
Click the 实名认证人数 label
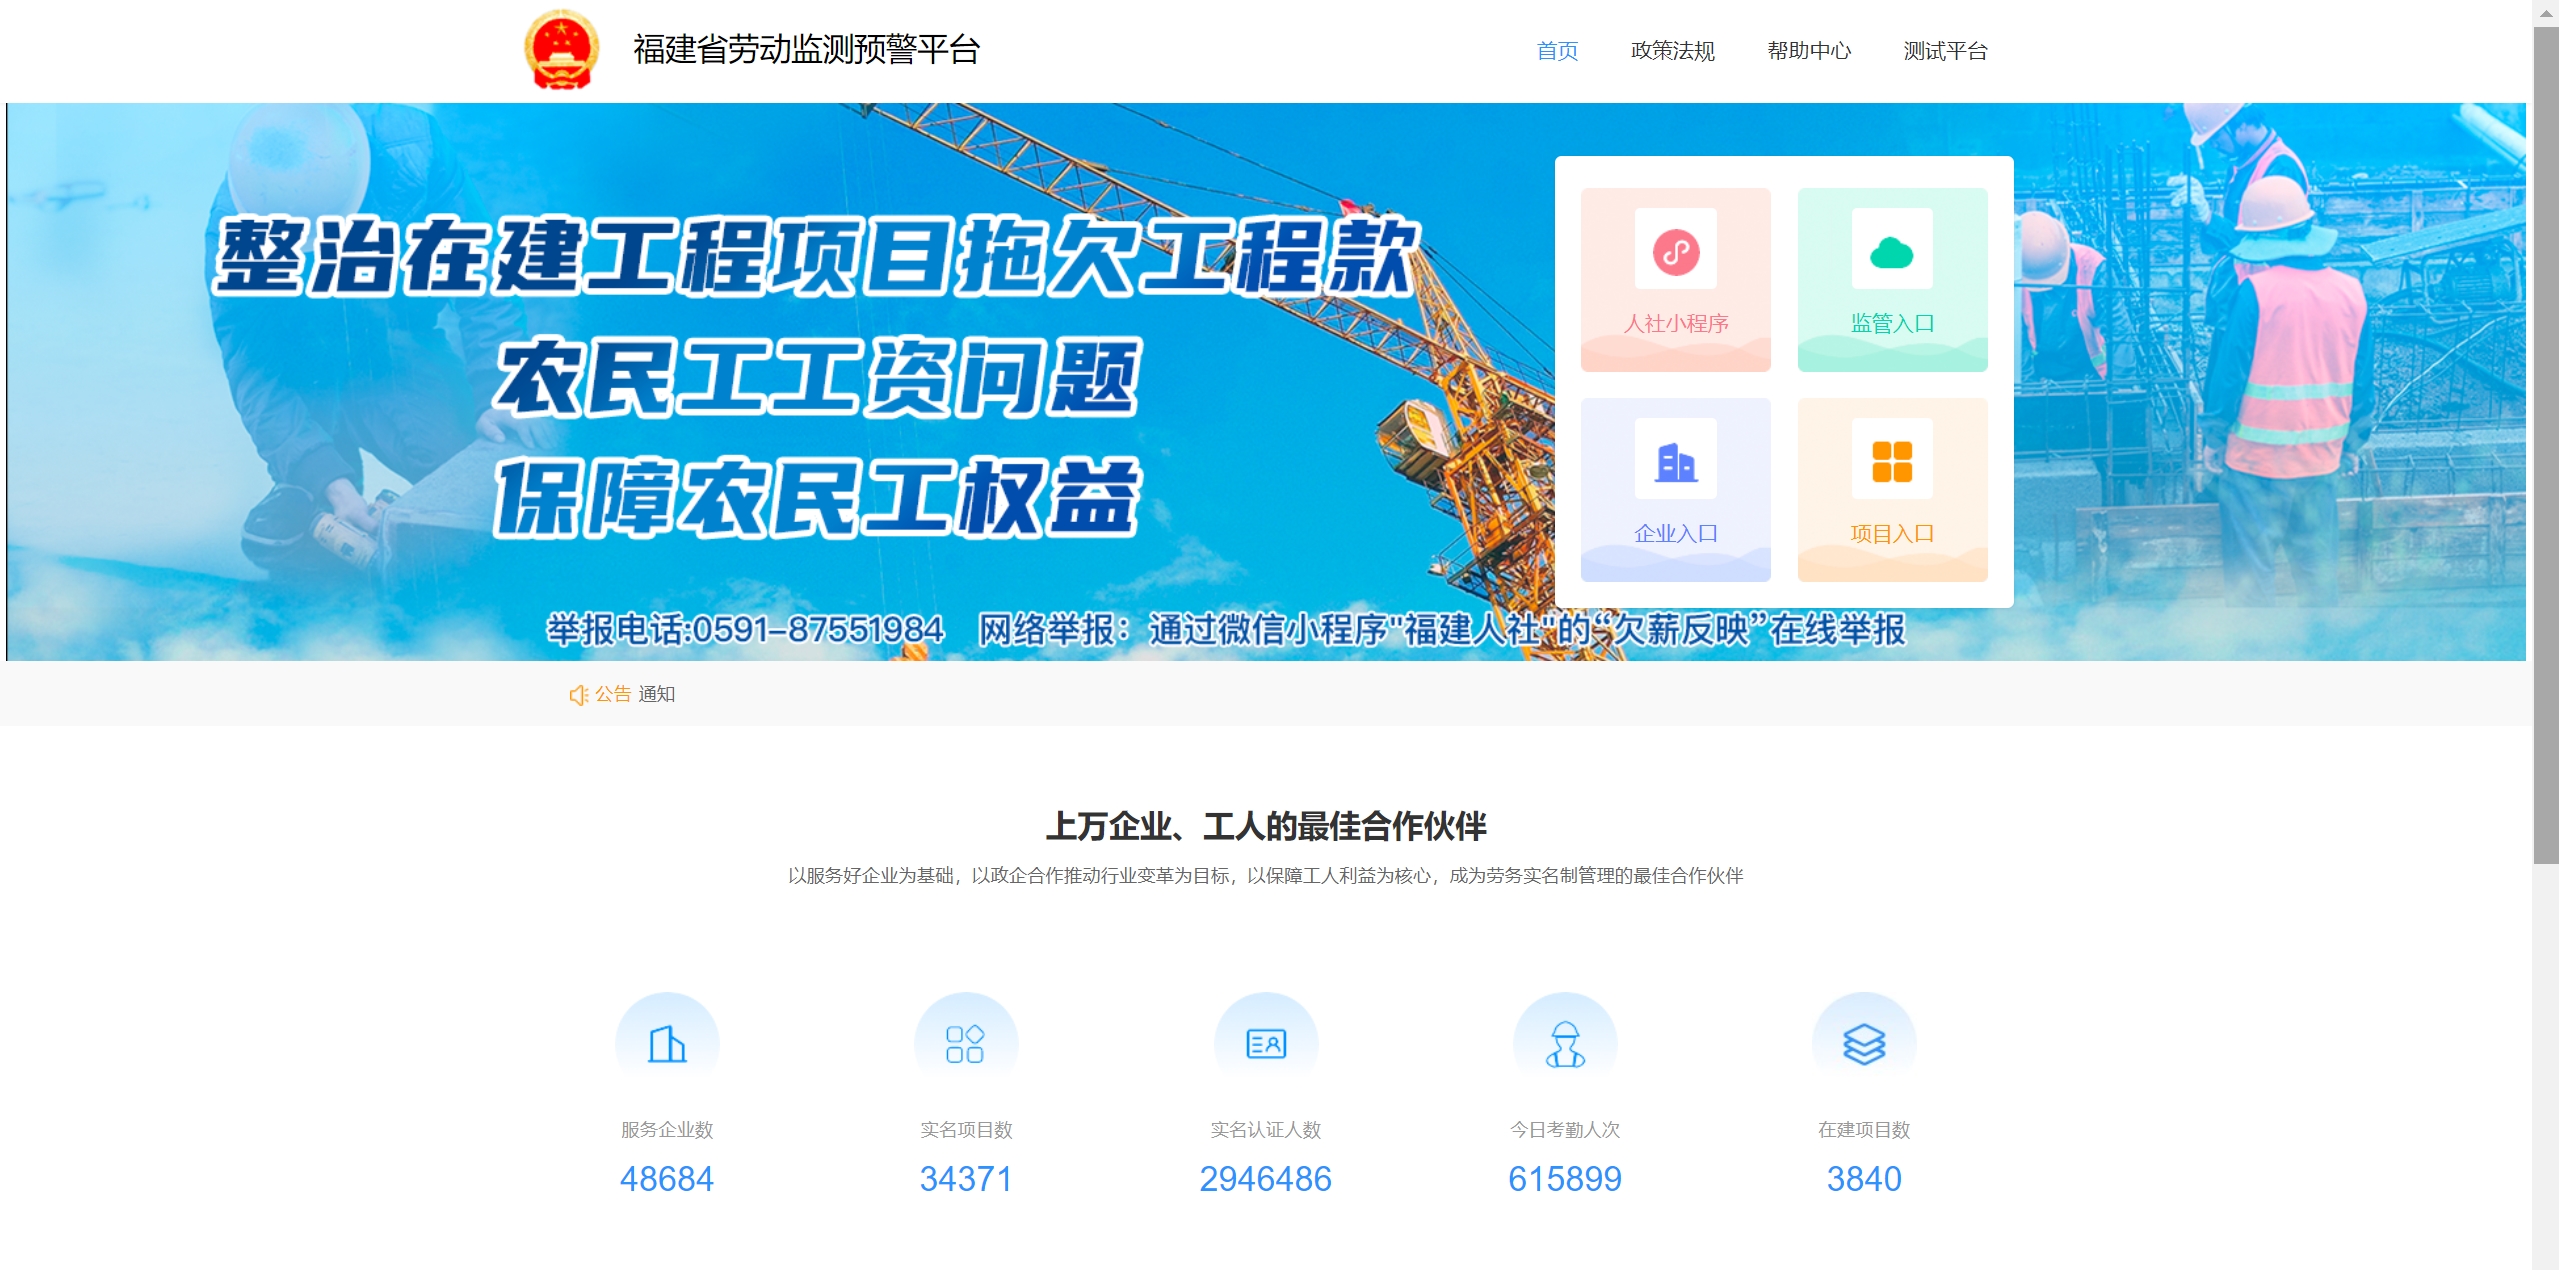point(1266,1129)
